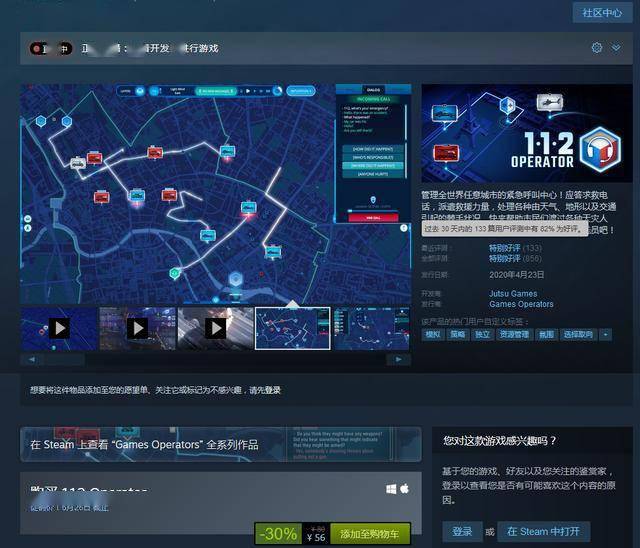The width and height of the screenshot is (640, 548).
Task: Click thumbnail strip scrollbar handle
Action: click(64, 359)
